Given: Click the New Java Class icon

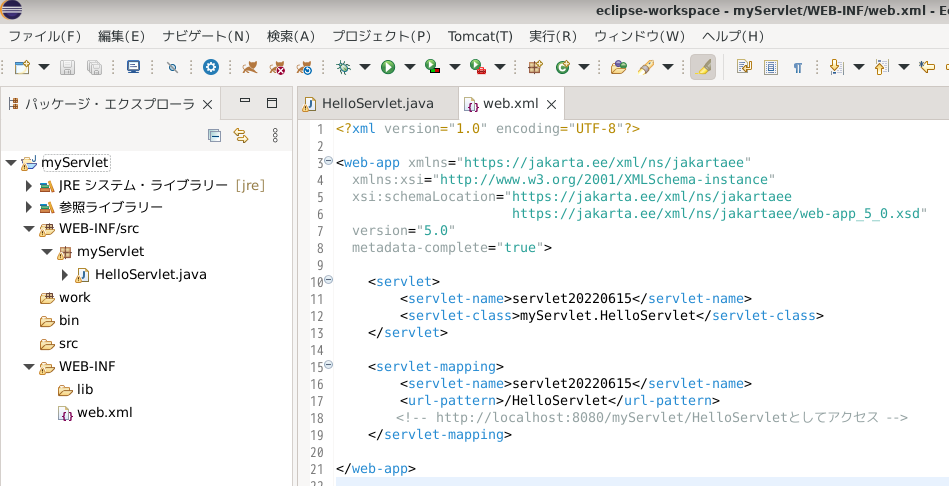Looking at the screenshot, I should [563, 67].
